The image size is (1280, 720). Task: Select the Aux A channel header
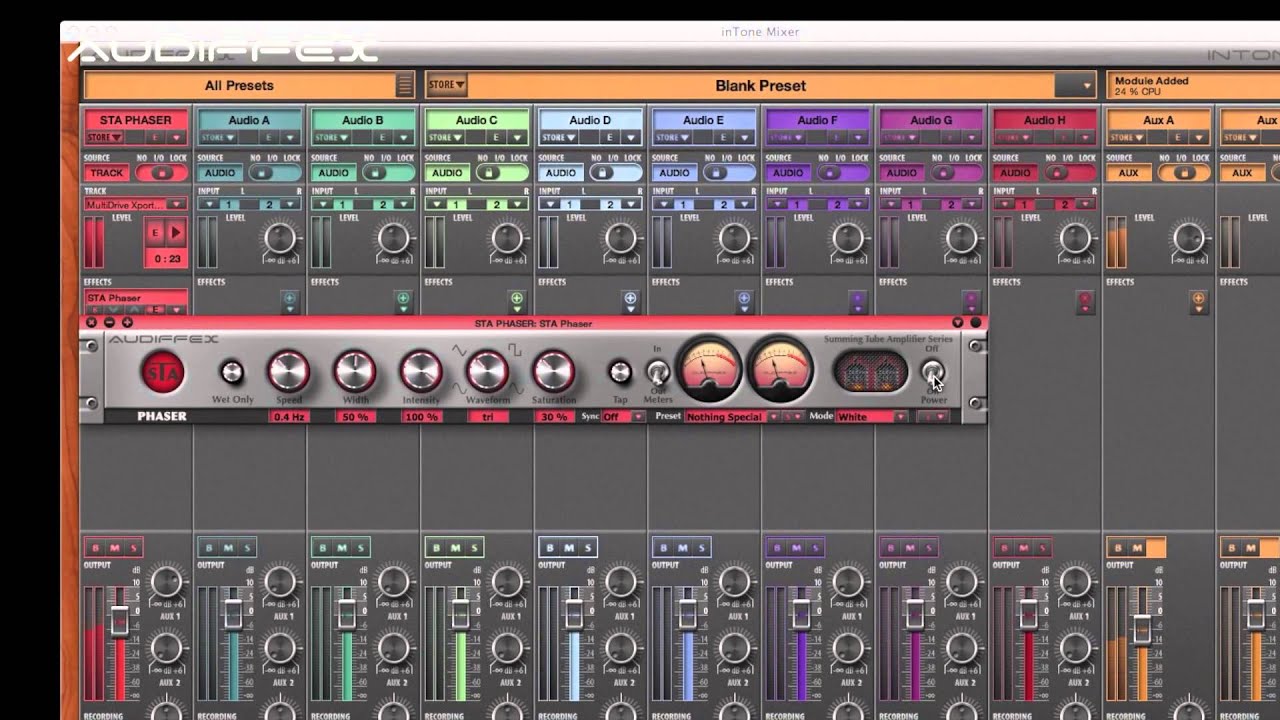(x=1158, y=120)
